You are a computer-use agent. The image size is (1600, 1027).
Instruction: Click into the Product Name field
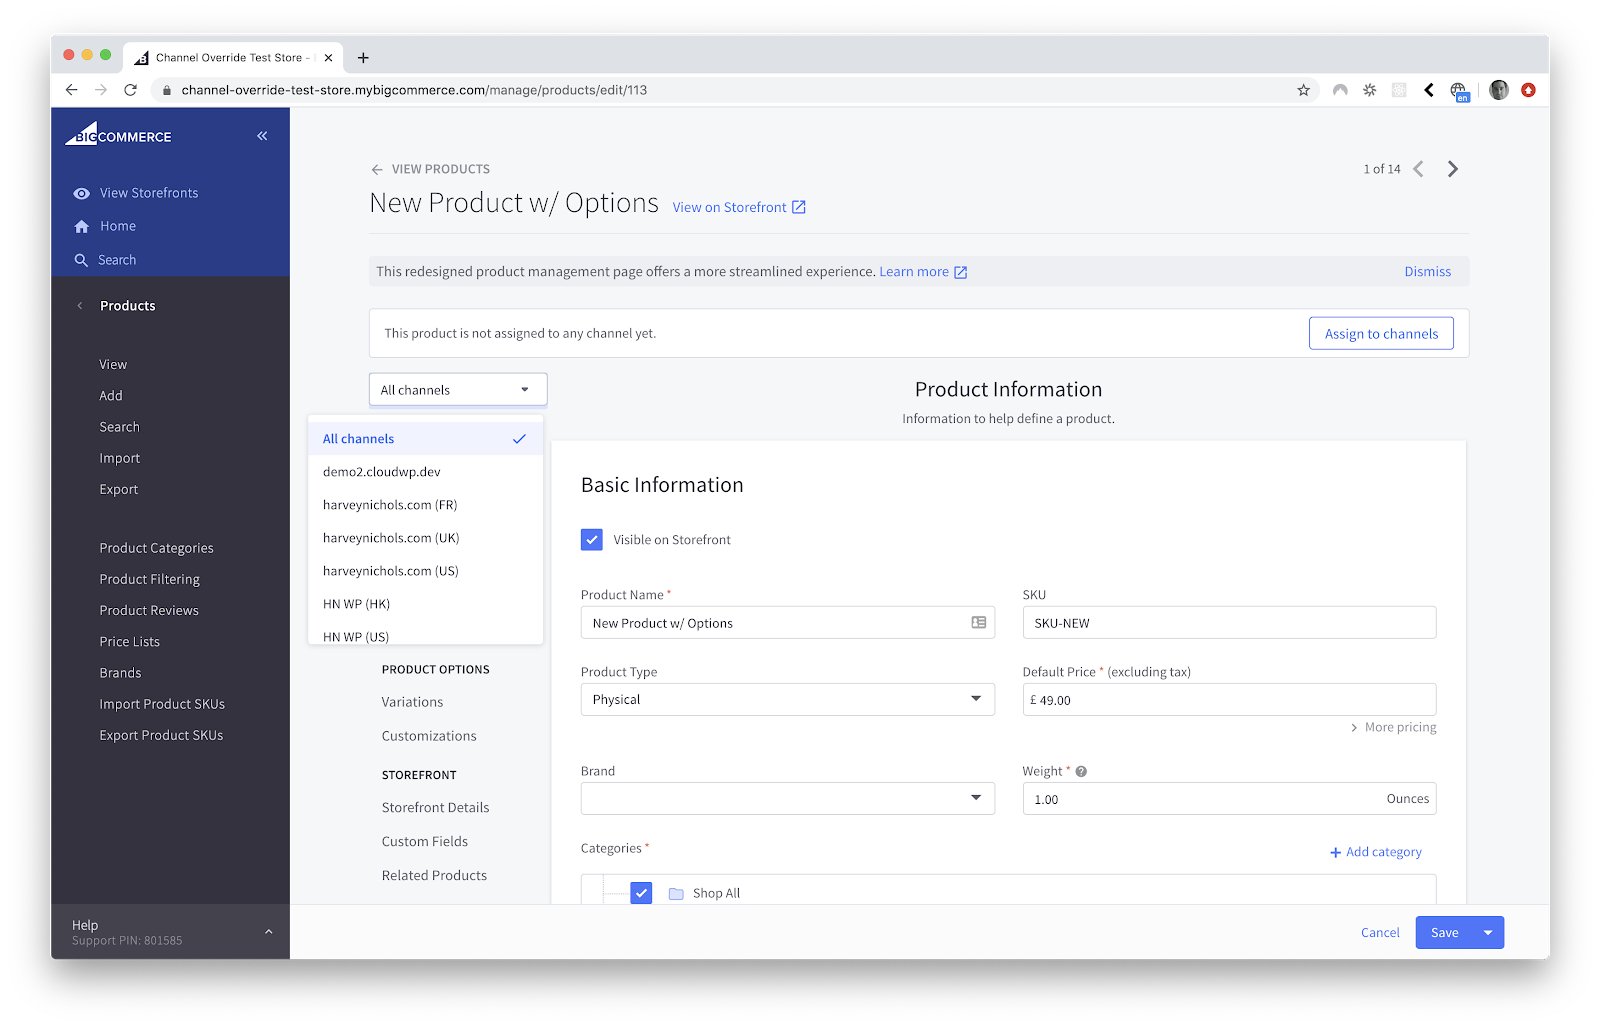click(x=787, y=622)
